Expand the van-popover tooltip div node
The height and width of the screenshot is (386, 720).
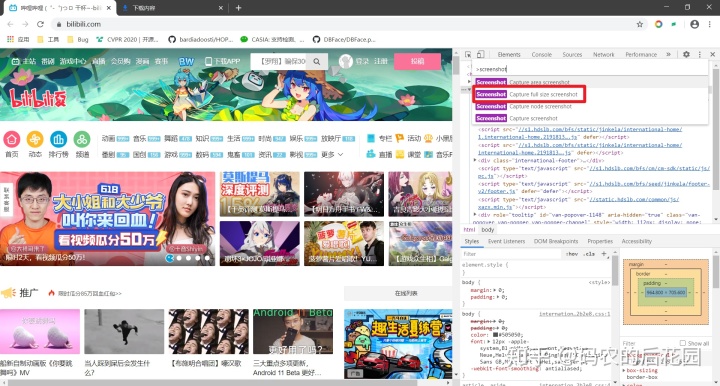[475, 214]
